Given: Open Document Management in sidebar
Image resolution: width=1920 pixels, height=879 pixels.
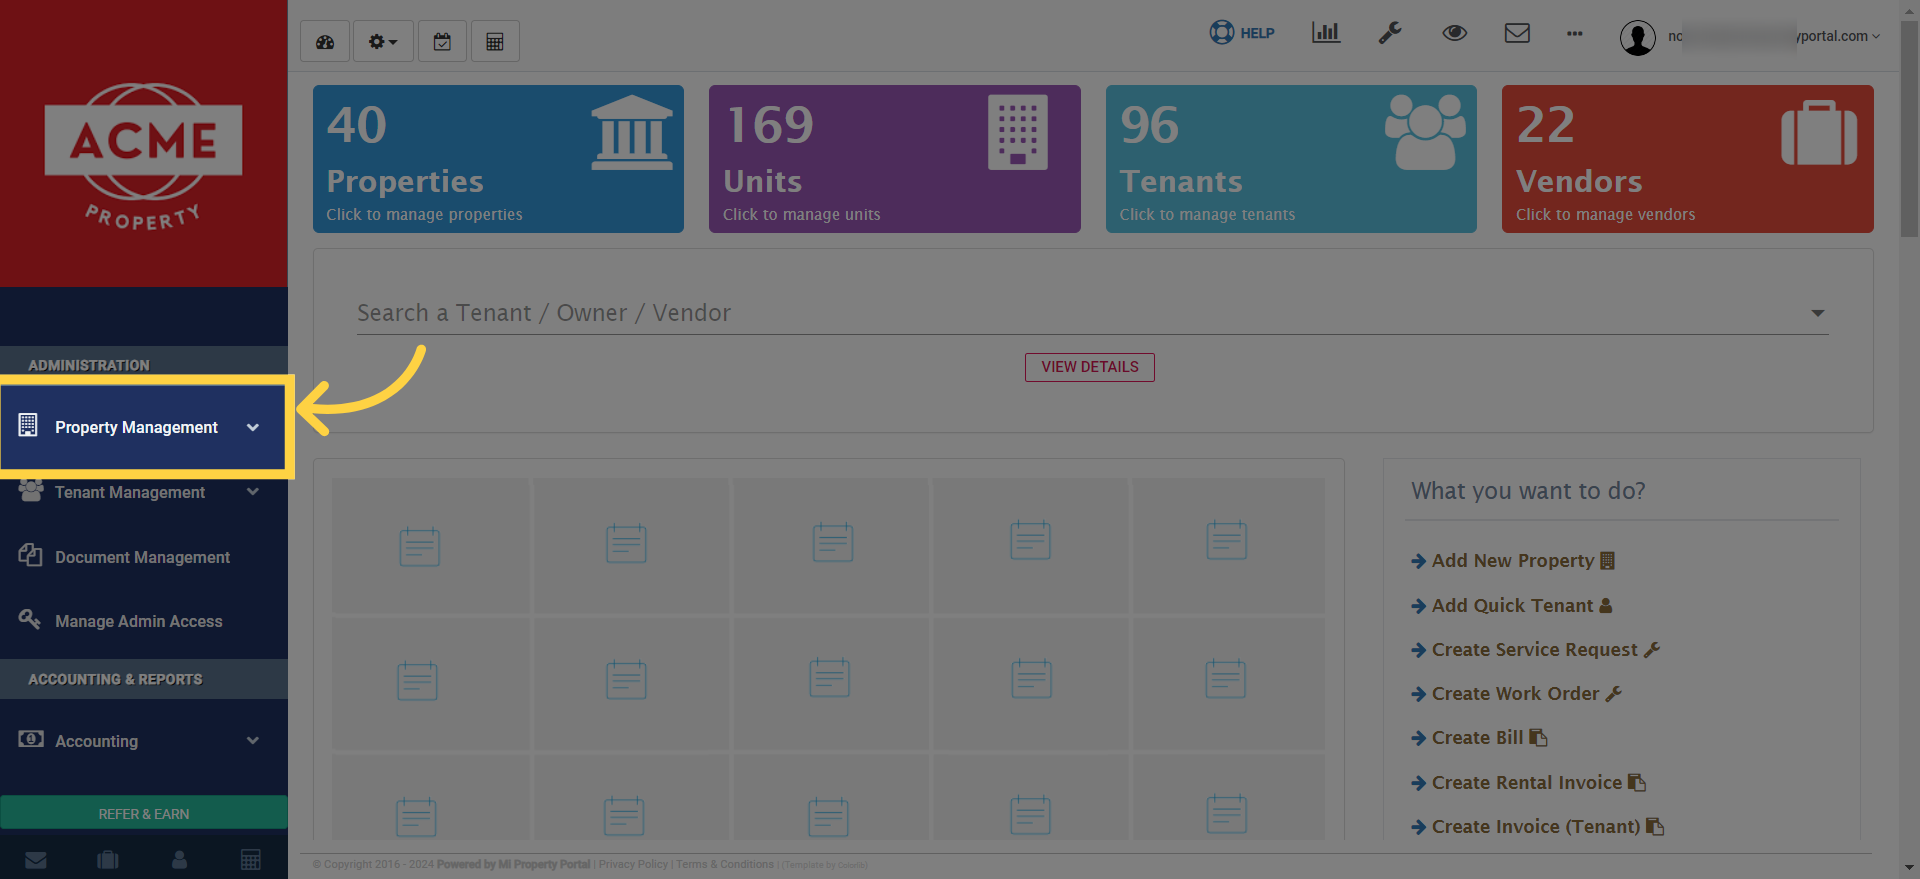Looking at the screenshot, I should (x=144, y=557).
